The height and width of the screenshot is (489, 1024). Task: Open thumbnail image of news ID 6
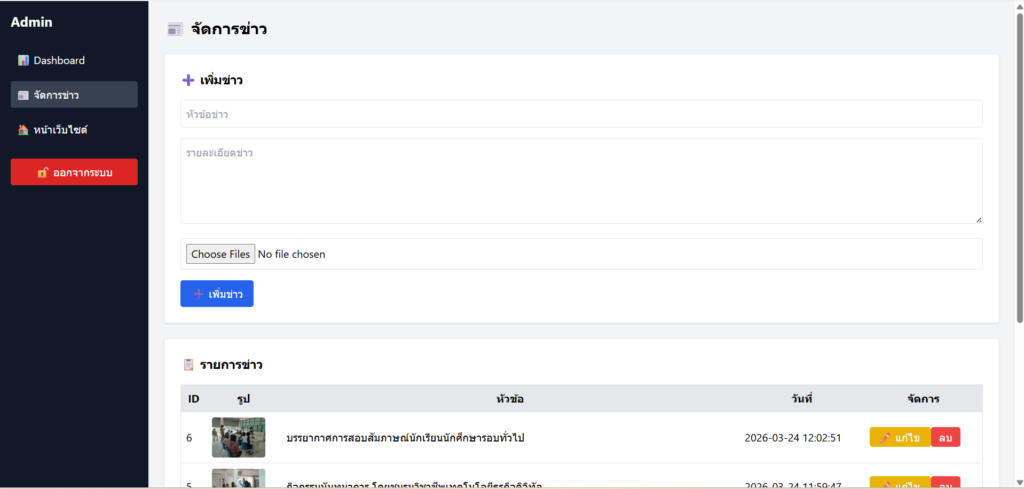pos(238,437)
